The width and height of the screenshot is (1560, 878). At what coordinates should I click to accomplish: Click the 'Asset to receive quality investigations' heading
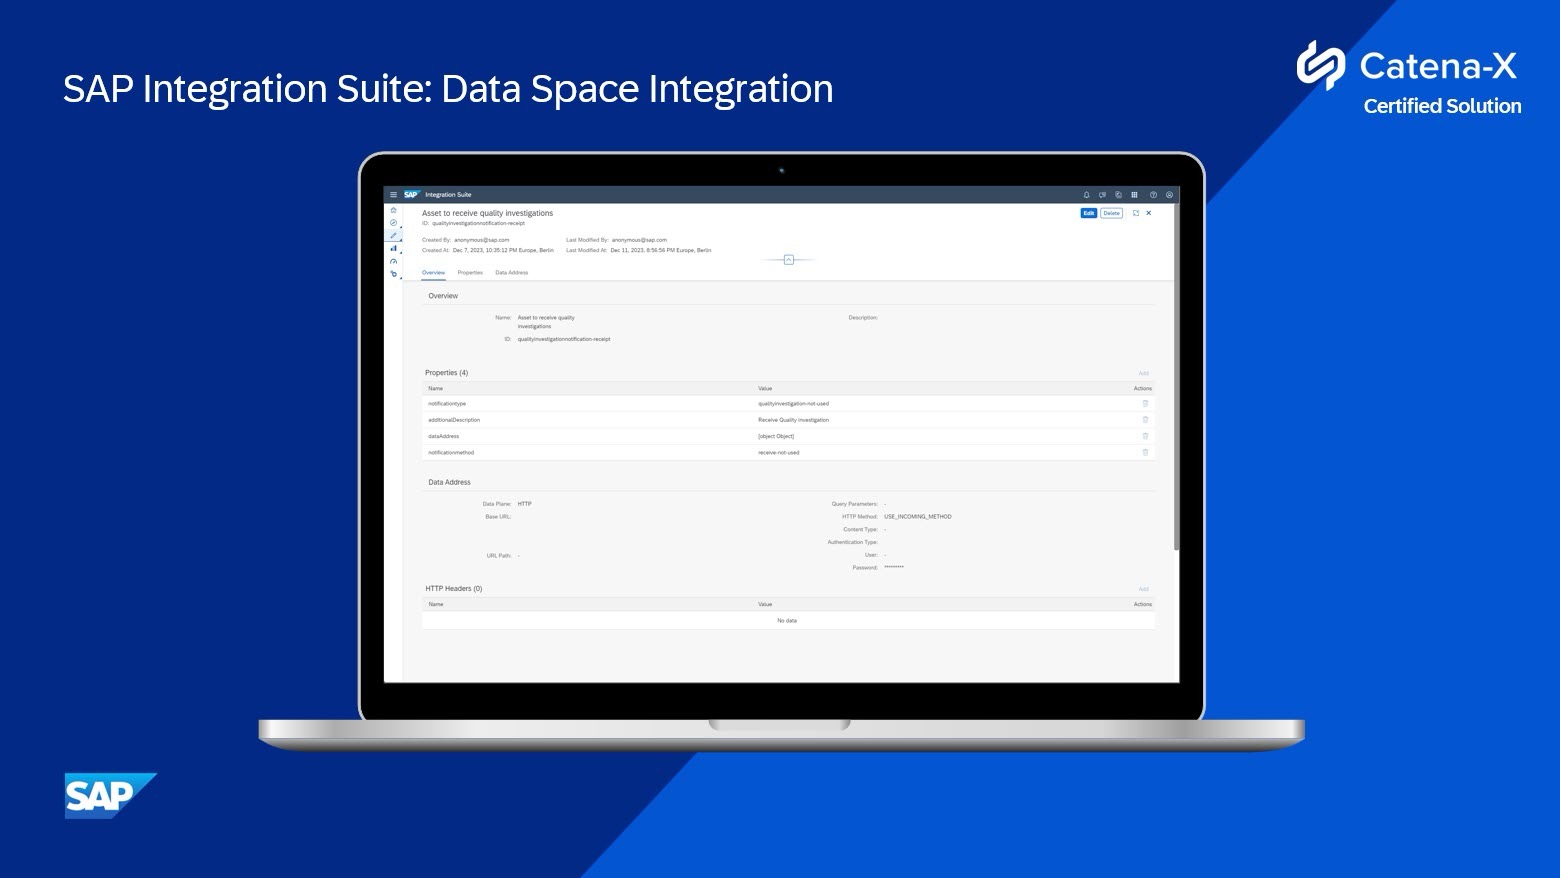(487, 213)
